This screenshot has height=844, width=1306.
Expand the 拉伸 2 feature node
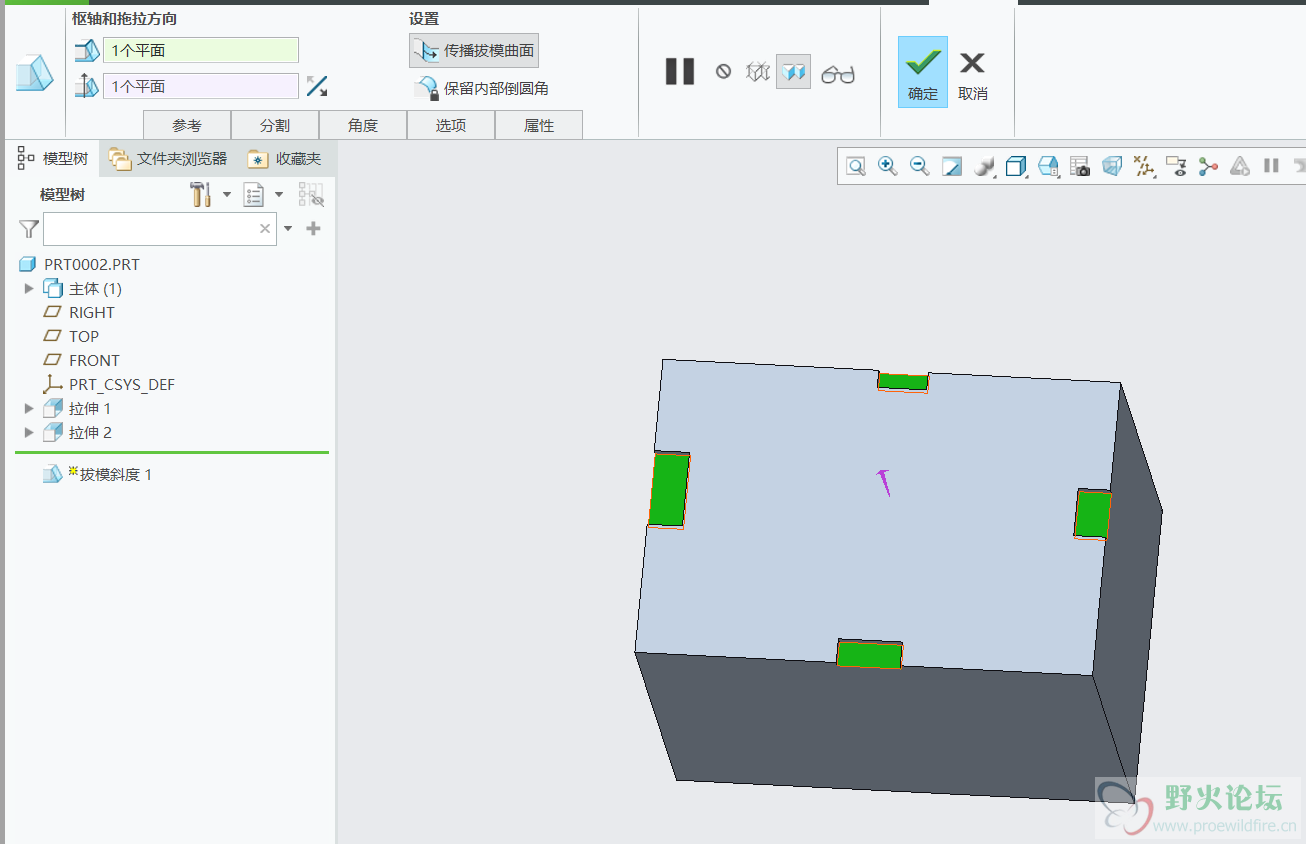click(x=29, y=432)
